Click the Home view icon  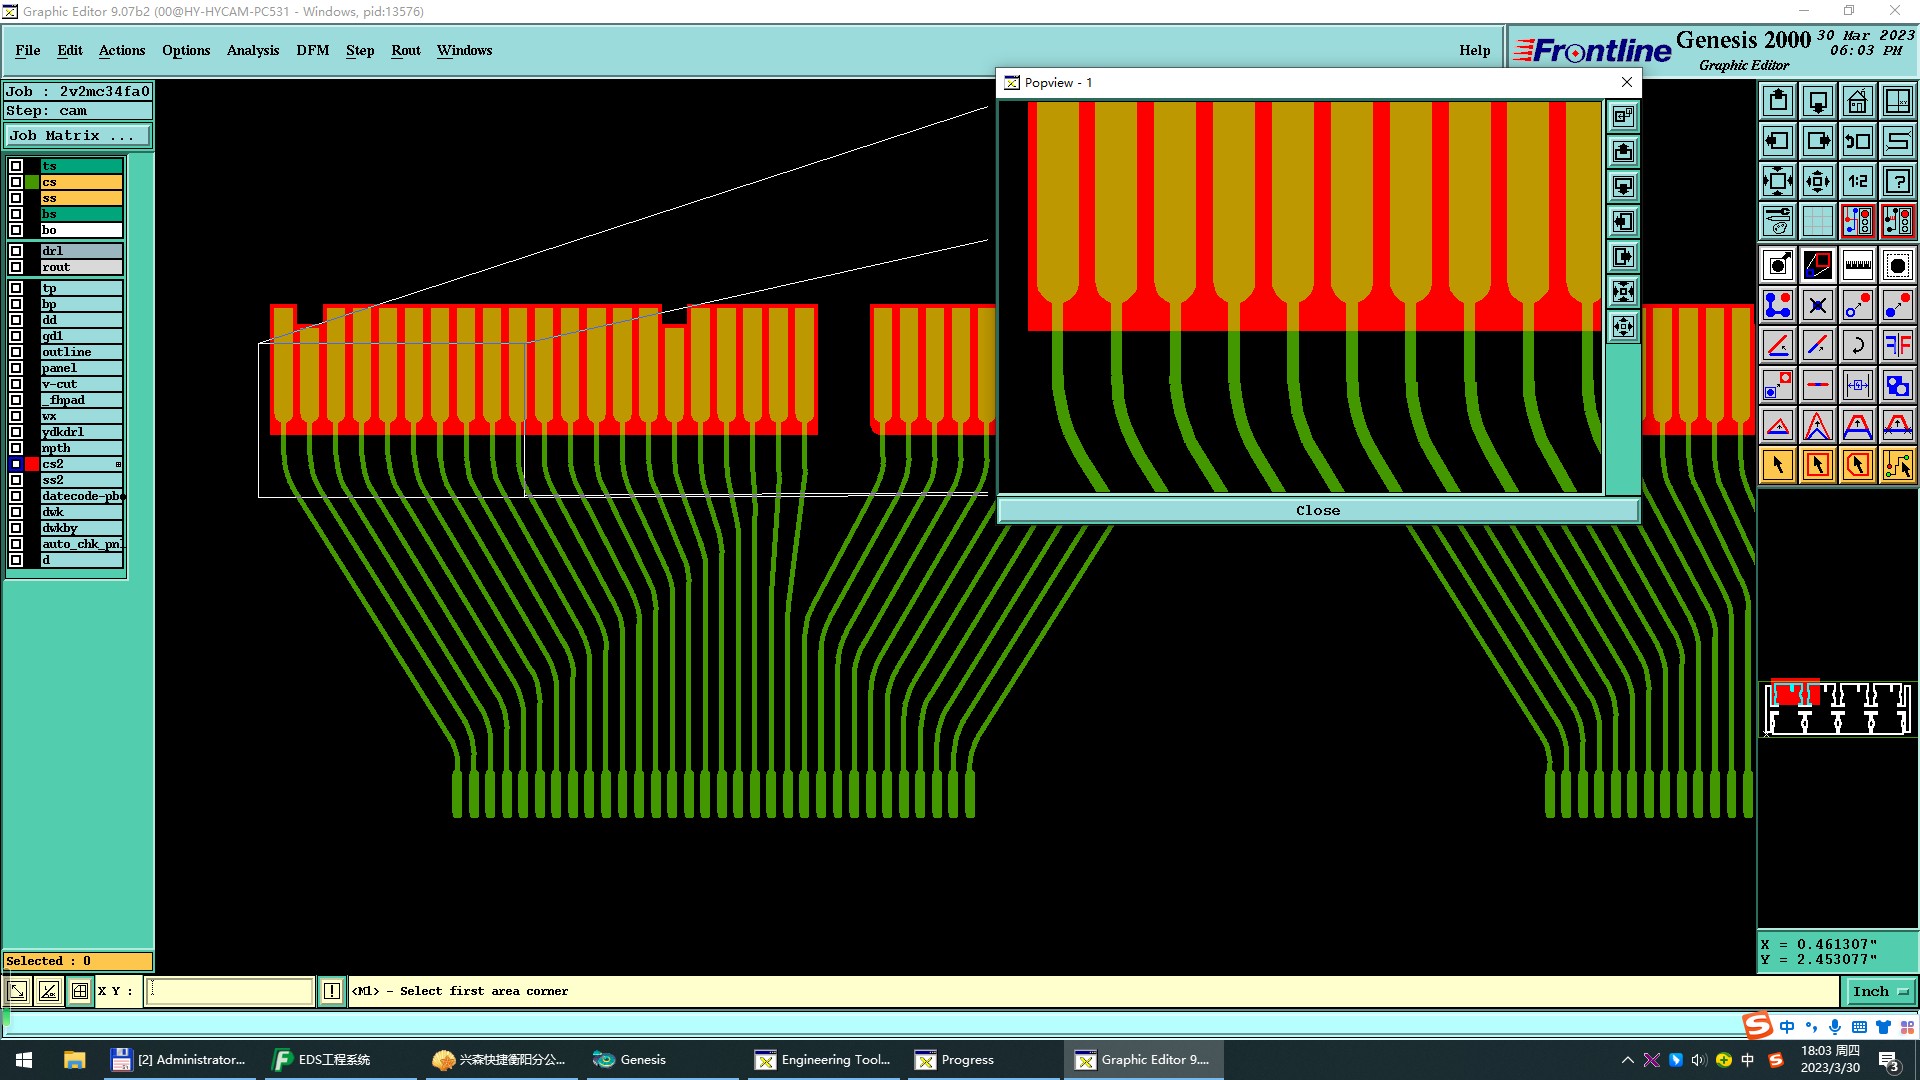[x=1857, y=101]
